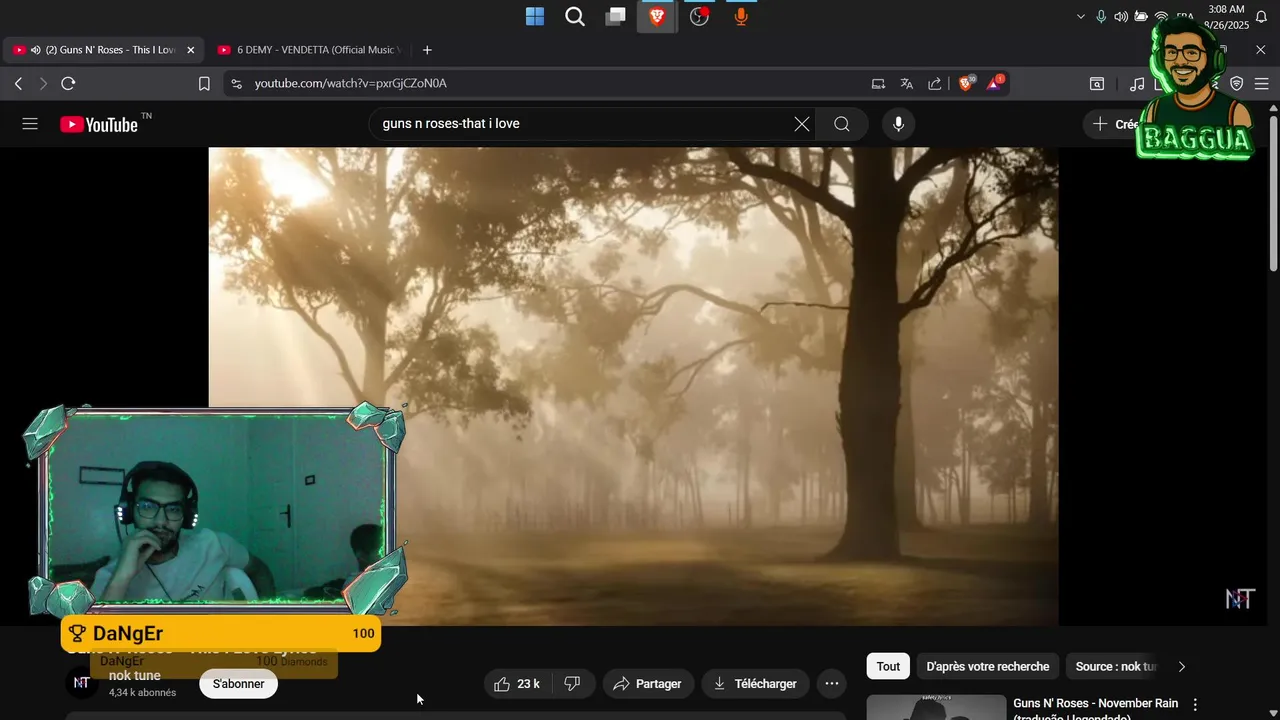Open the volume speaker tray icon
The width and height of the screenshot is (1280, 720).
(x=1121, y=17)
